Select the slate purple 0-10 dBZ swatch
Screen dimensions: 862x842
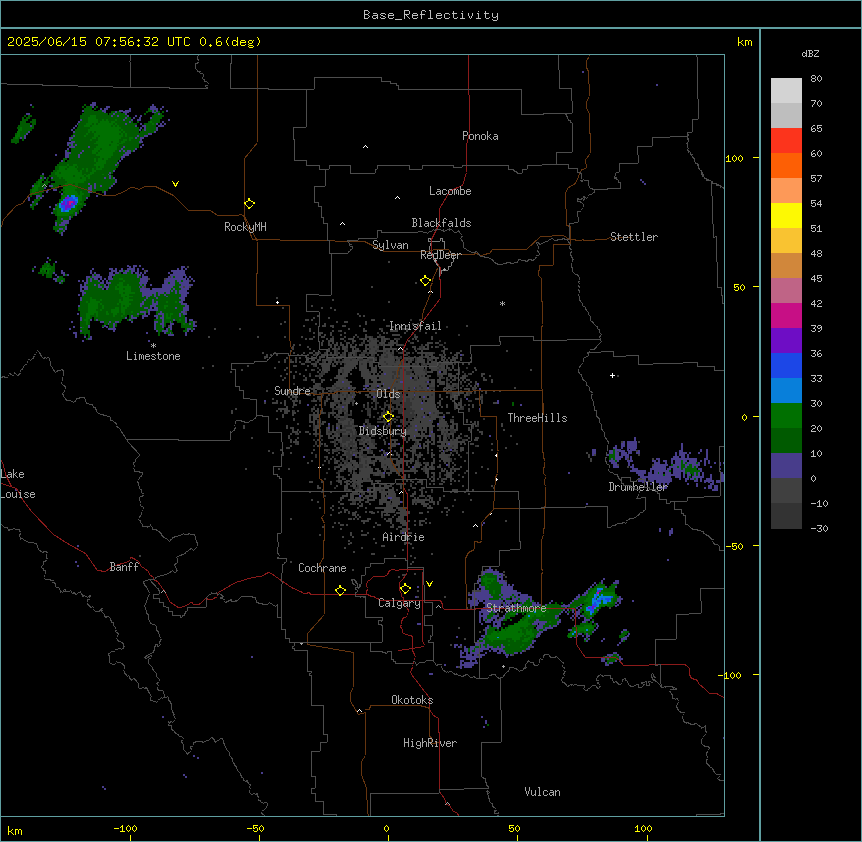pyautogui.click(x=786, y=466)
